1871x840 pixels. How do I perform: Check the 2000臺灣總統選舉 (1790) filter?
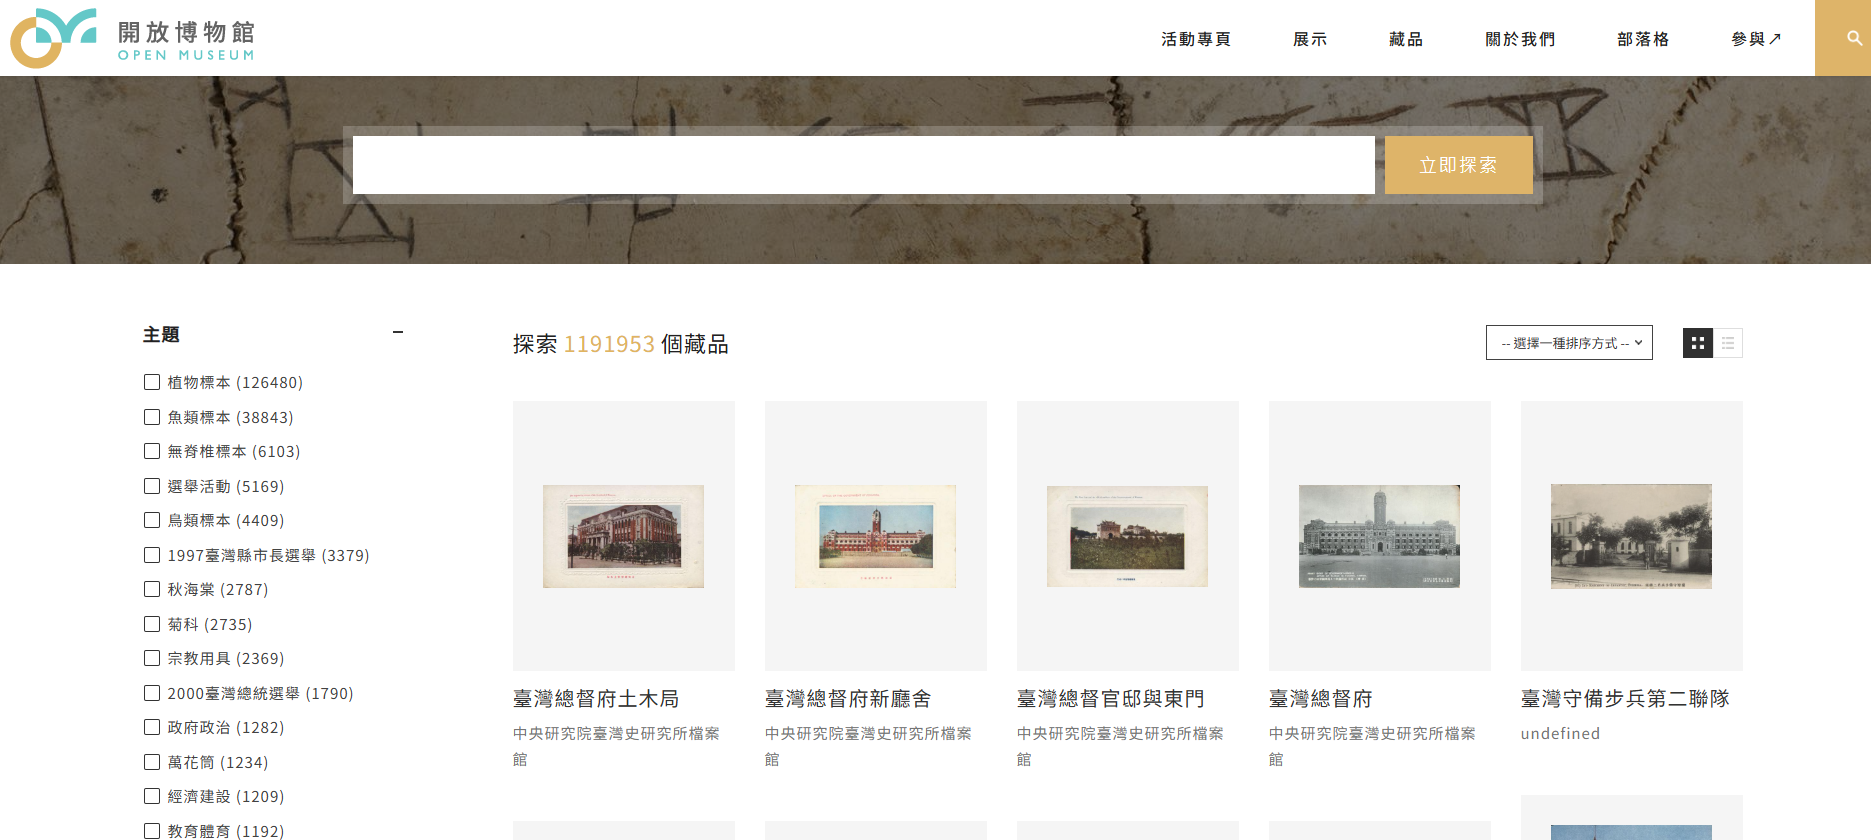point(152,693)
